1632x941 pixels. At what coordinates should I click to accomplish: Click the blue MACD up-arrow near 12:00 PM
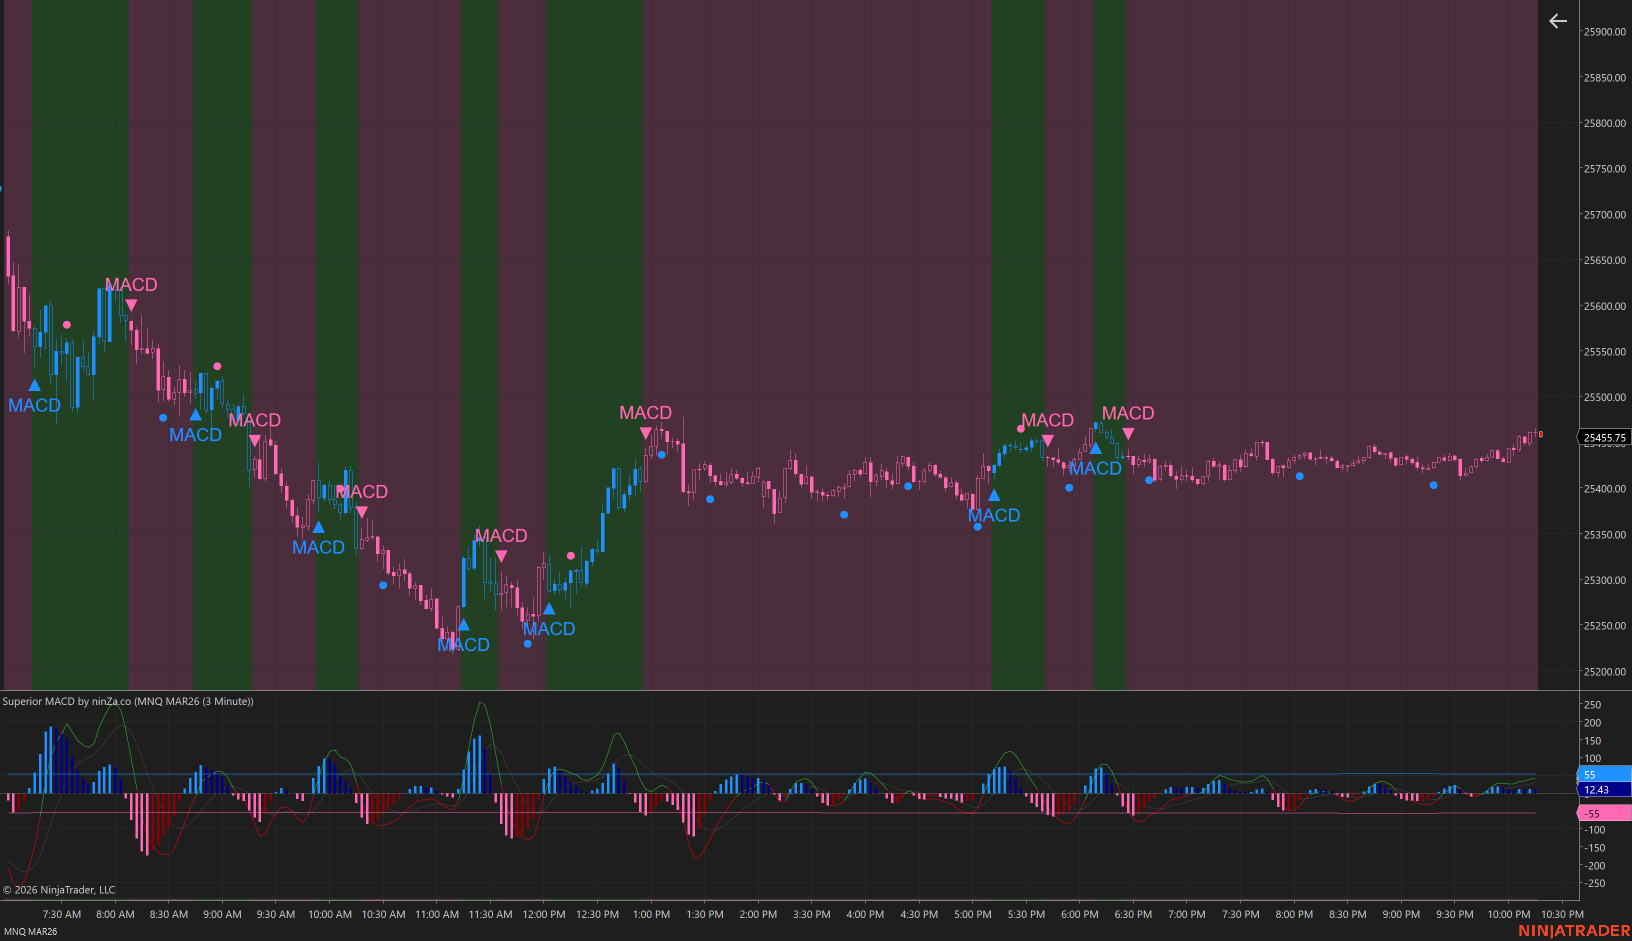point(549,609)
